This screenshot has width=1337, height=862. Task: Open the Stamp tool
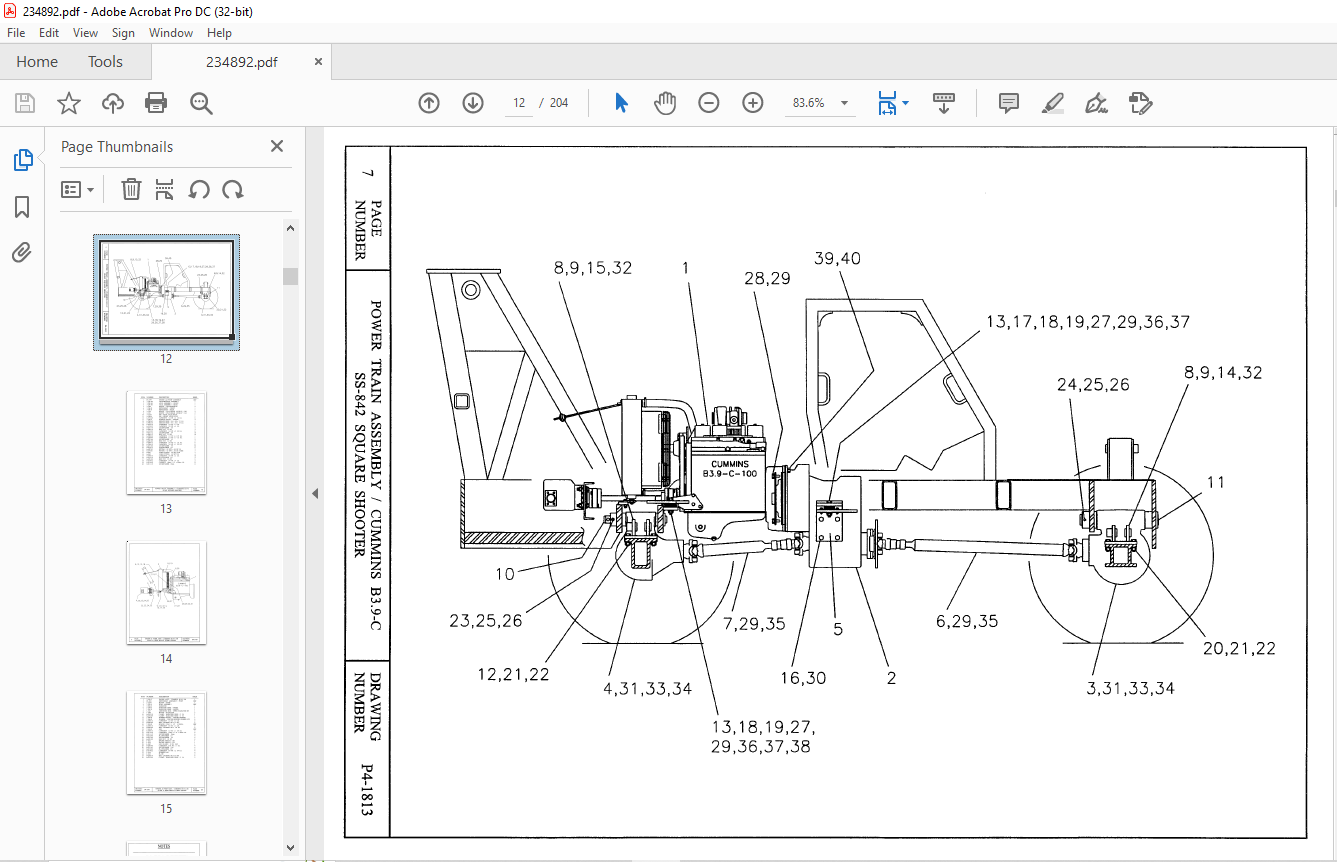click(1140, 103)
